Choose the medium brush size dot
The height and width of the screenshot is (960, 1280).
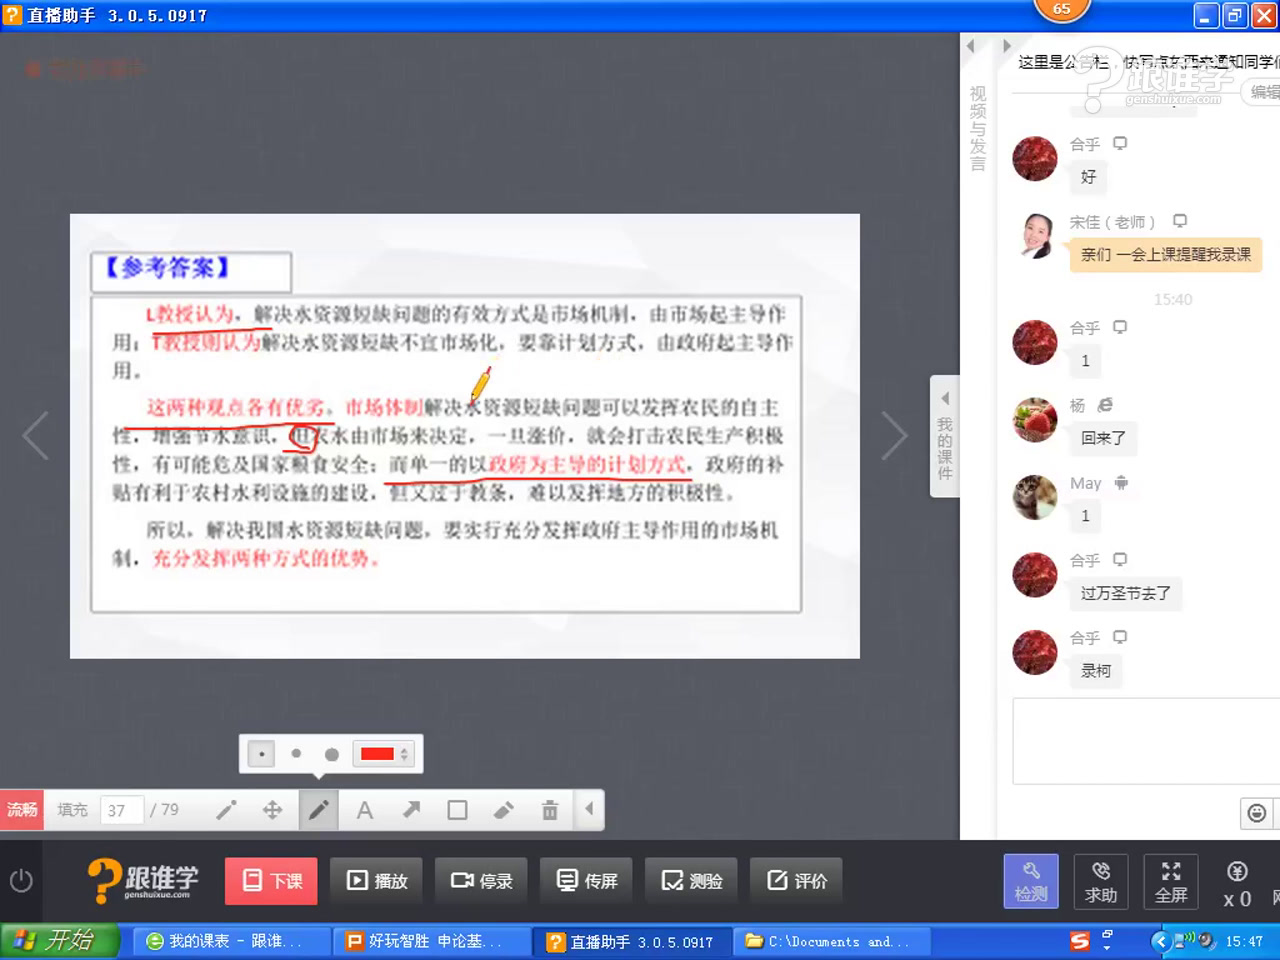(x=296, y=754)
